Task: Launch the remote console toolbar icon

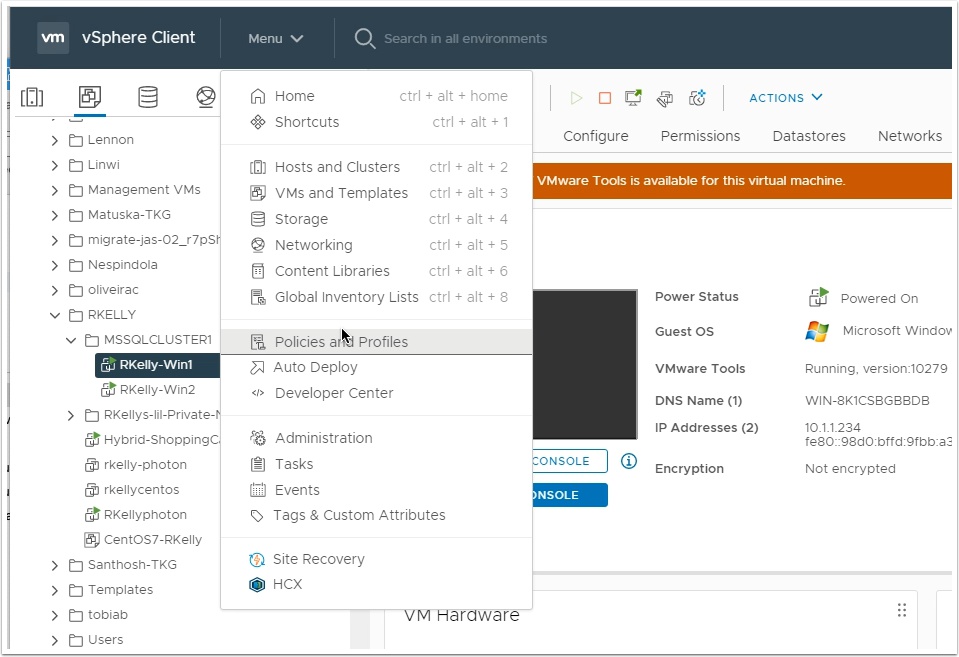Action: (634, 97)
